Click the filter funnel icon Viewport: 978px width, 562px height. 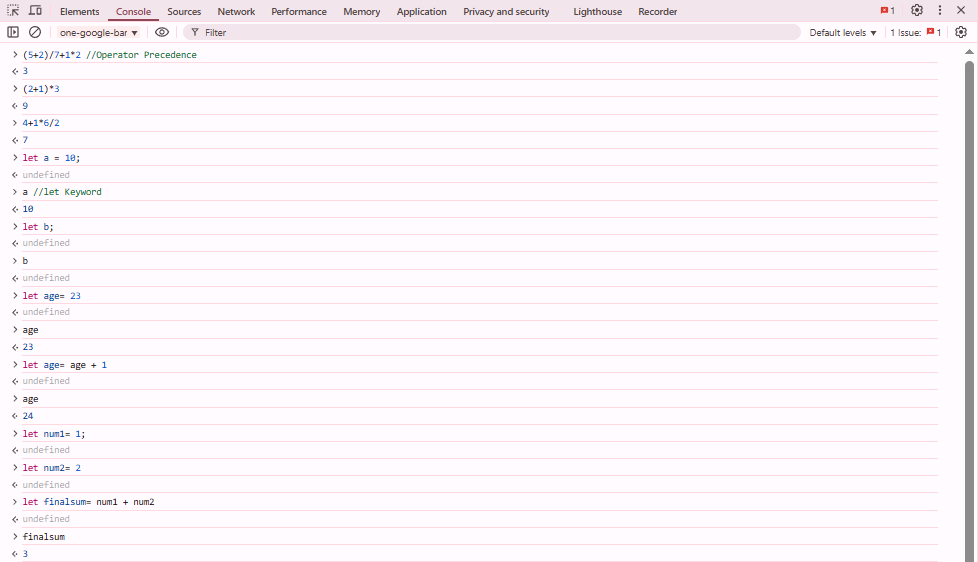click(x=195, y=32)
